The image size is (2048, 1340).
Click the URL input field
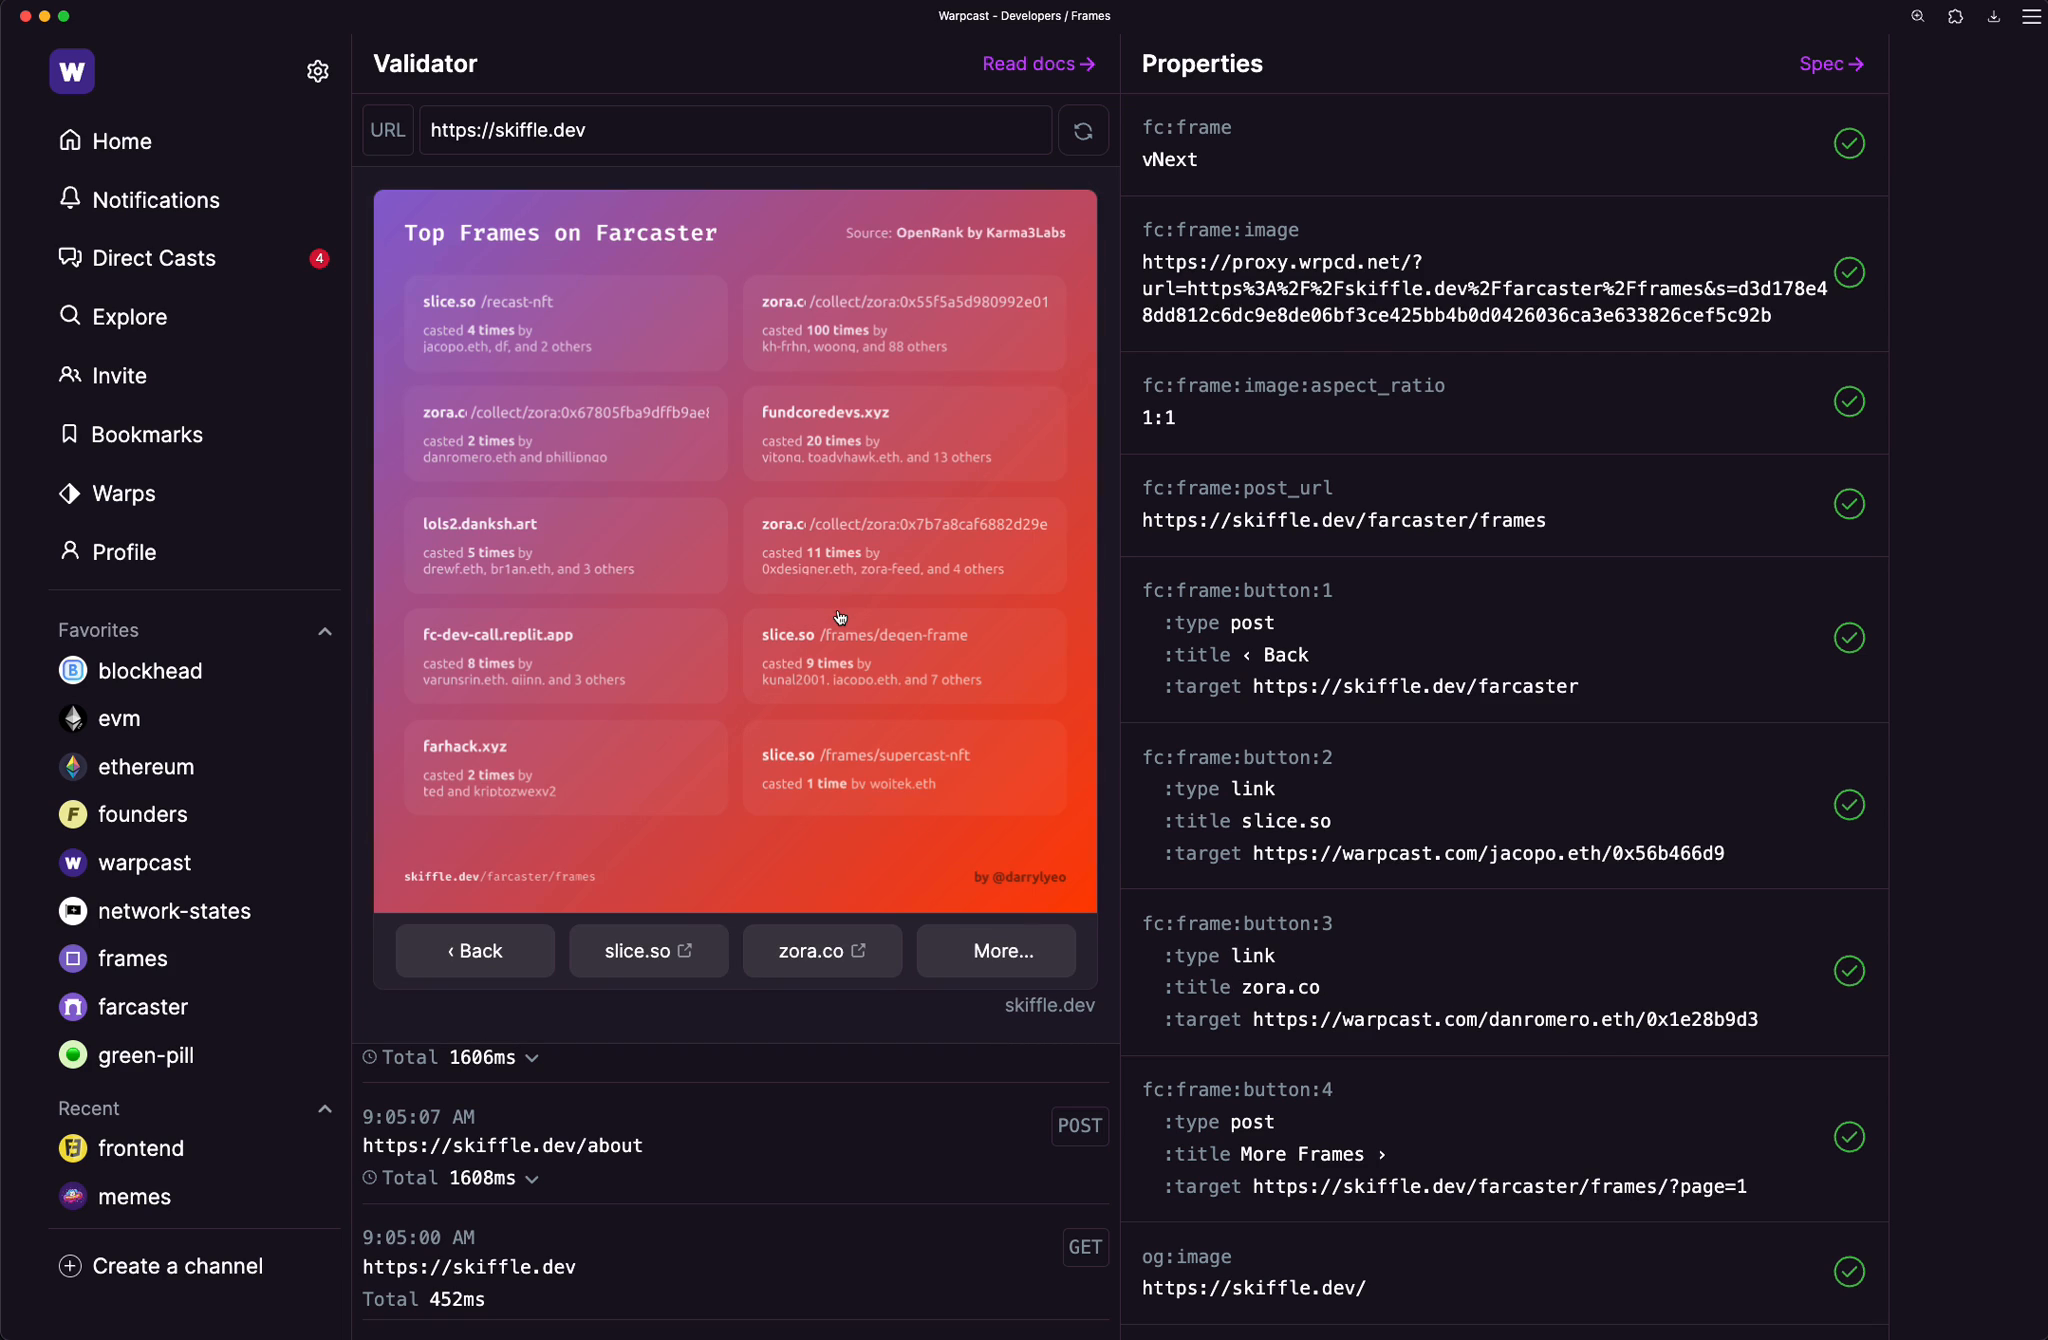click(735, 130)
